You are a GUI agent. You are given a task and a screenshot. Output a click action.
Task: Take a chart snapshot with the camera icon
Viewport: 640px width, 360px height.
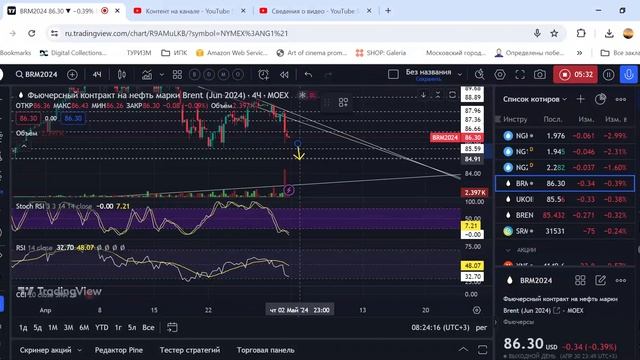[540, 74]
